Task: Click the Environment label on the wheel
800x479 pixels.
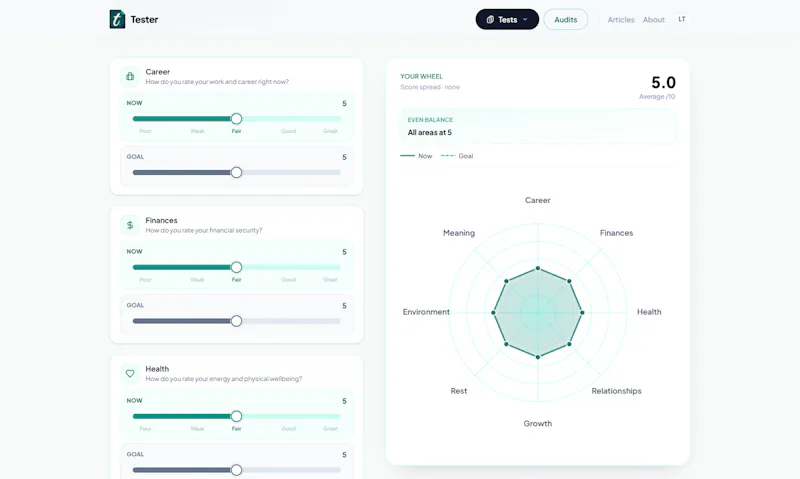Action: pyautogui.click(x=426, y=312)
